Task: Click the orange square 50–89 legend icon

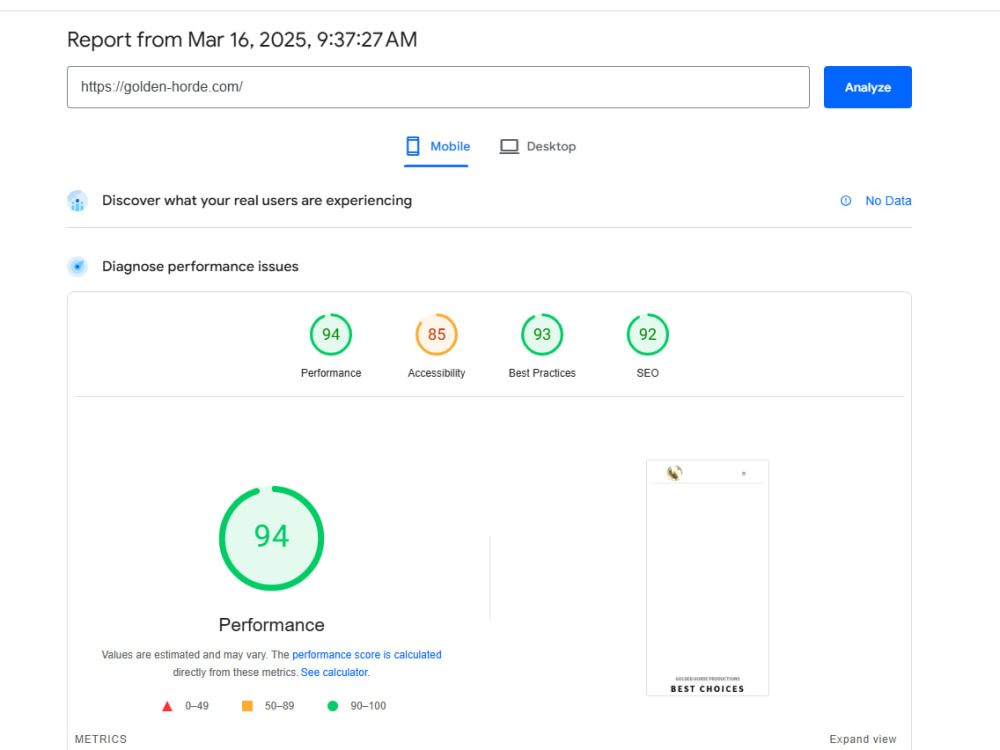Action: coord(247,706)
